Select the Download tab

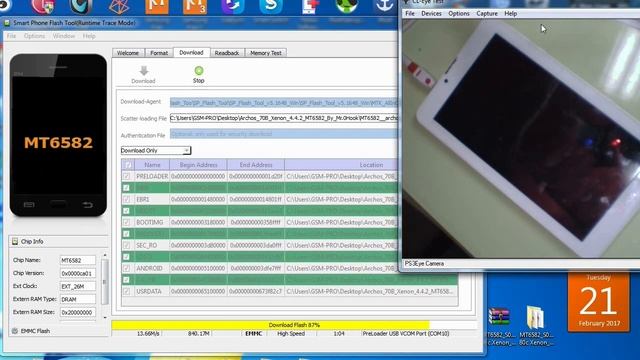[191, 53]
